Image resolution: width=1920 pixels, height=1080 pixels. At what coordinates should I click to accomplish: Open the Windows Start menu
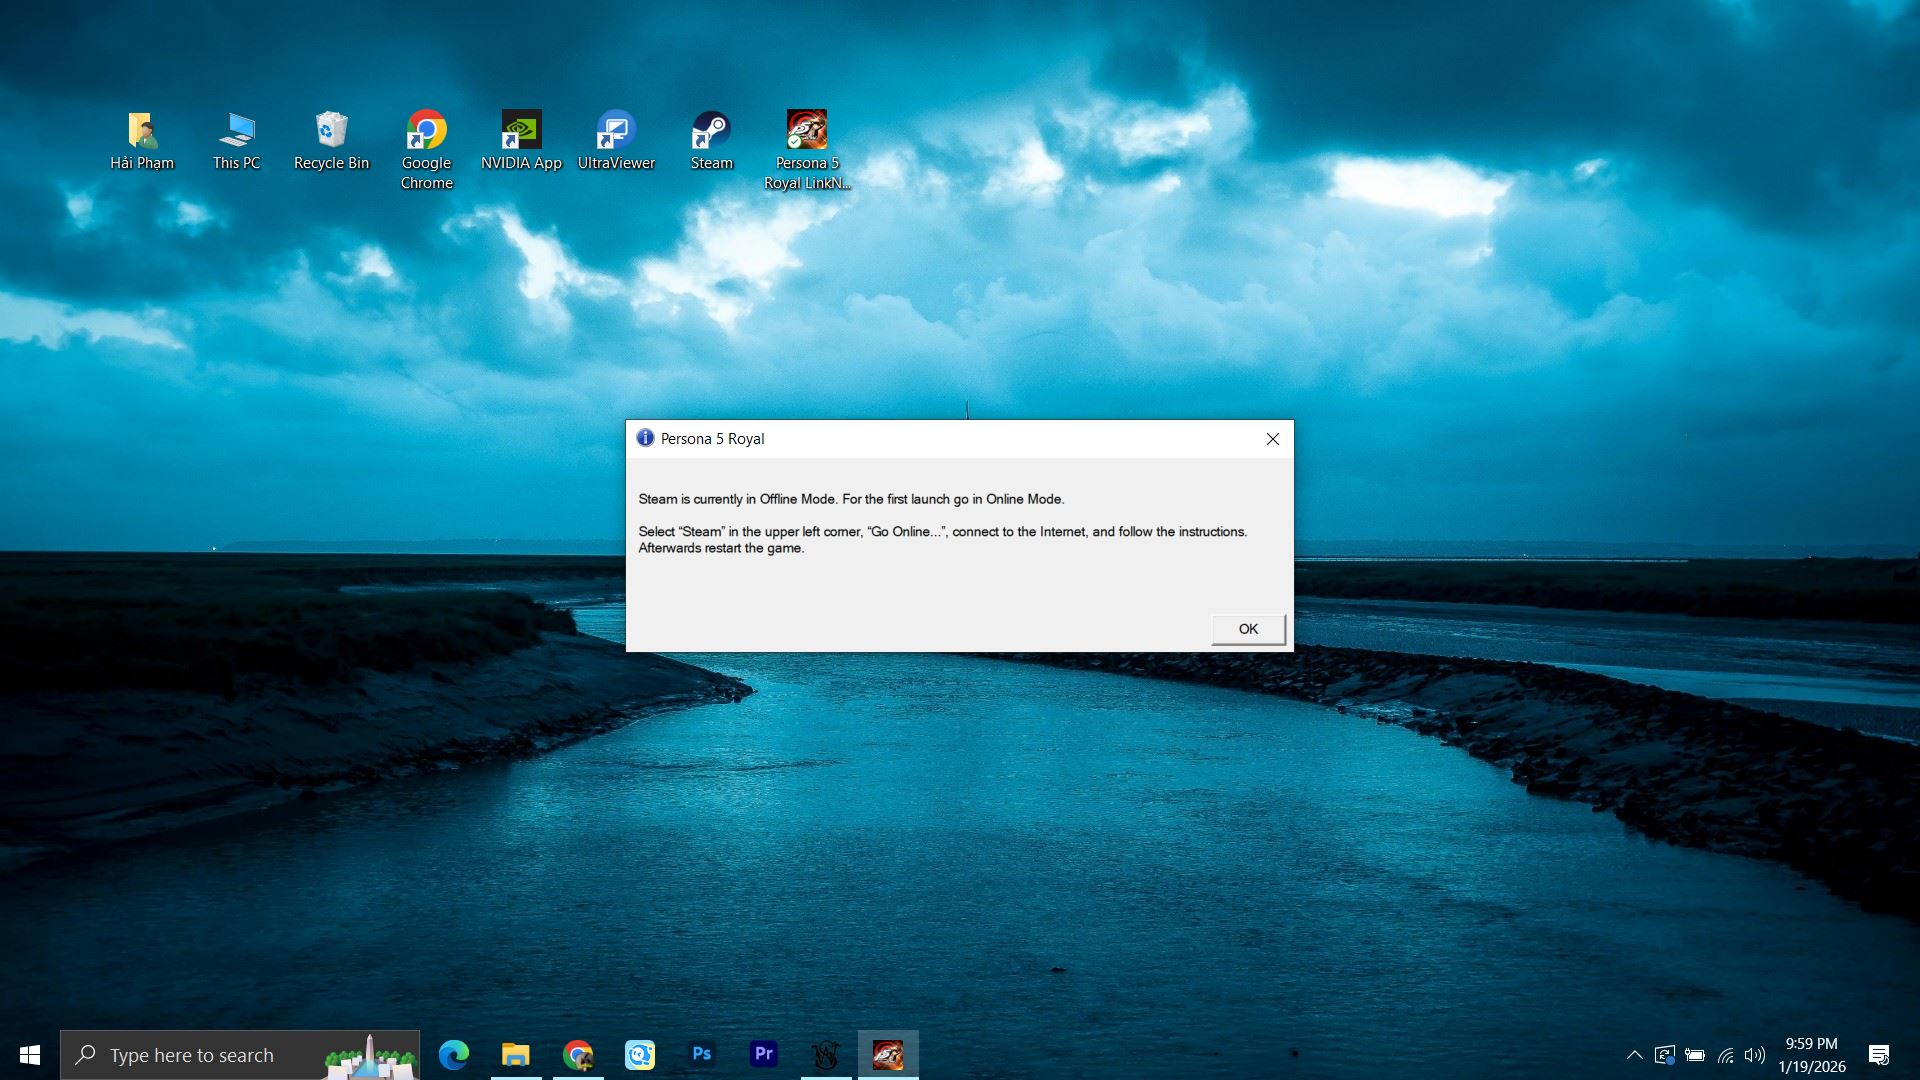click(30, 1055)
